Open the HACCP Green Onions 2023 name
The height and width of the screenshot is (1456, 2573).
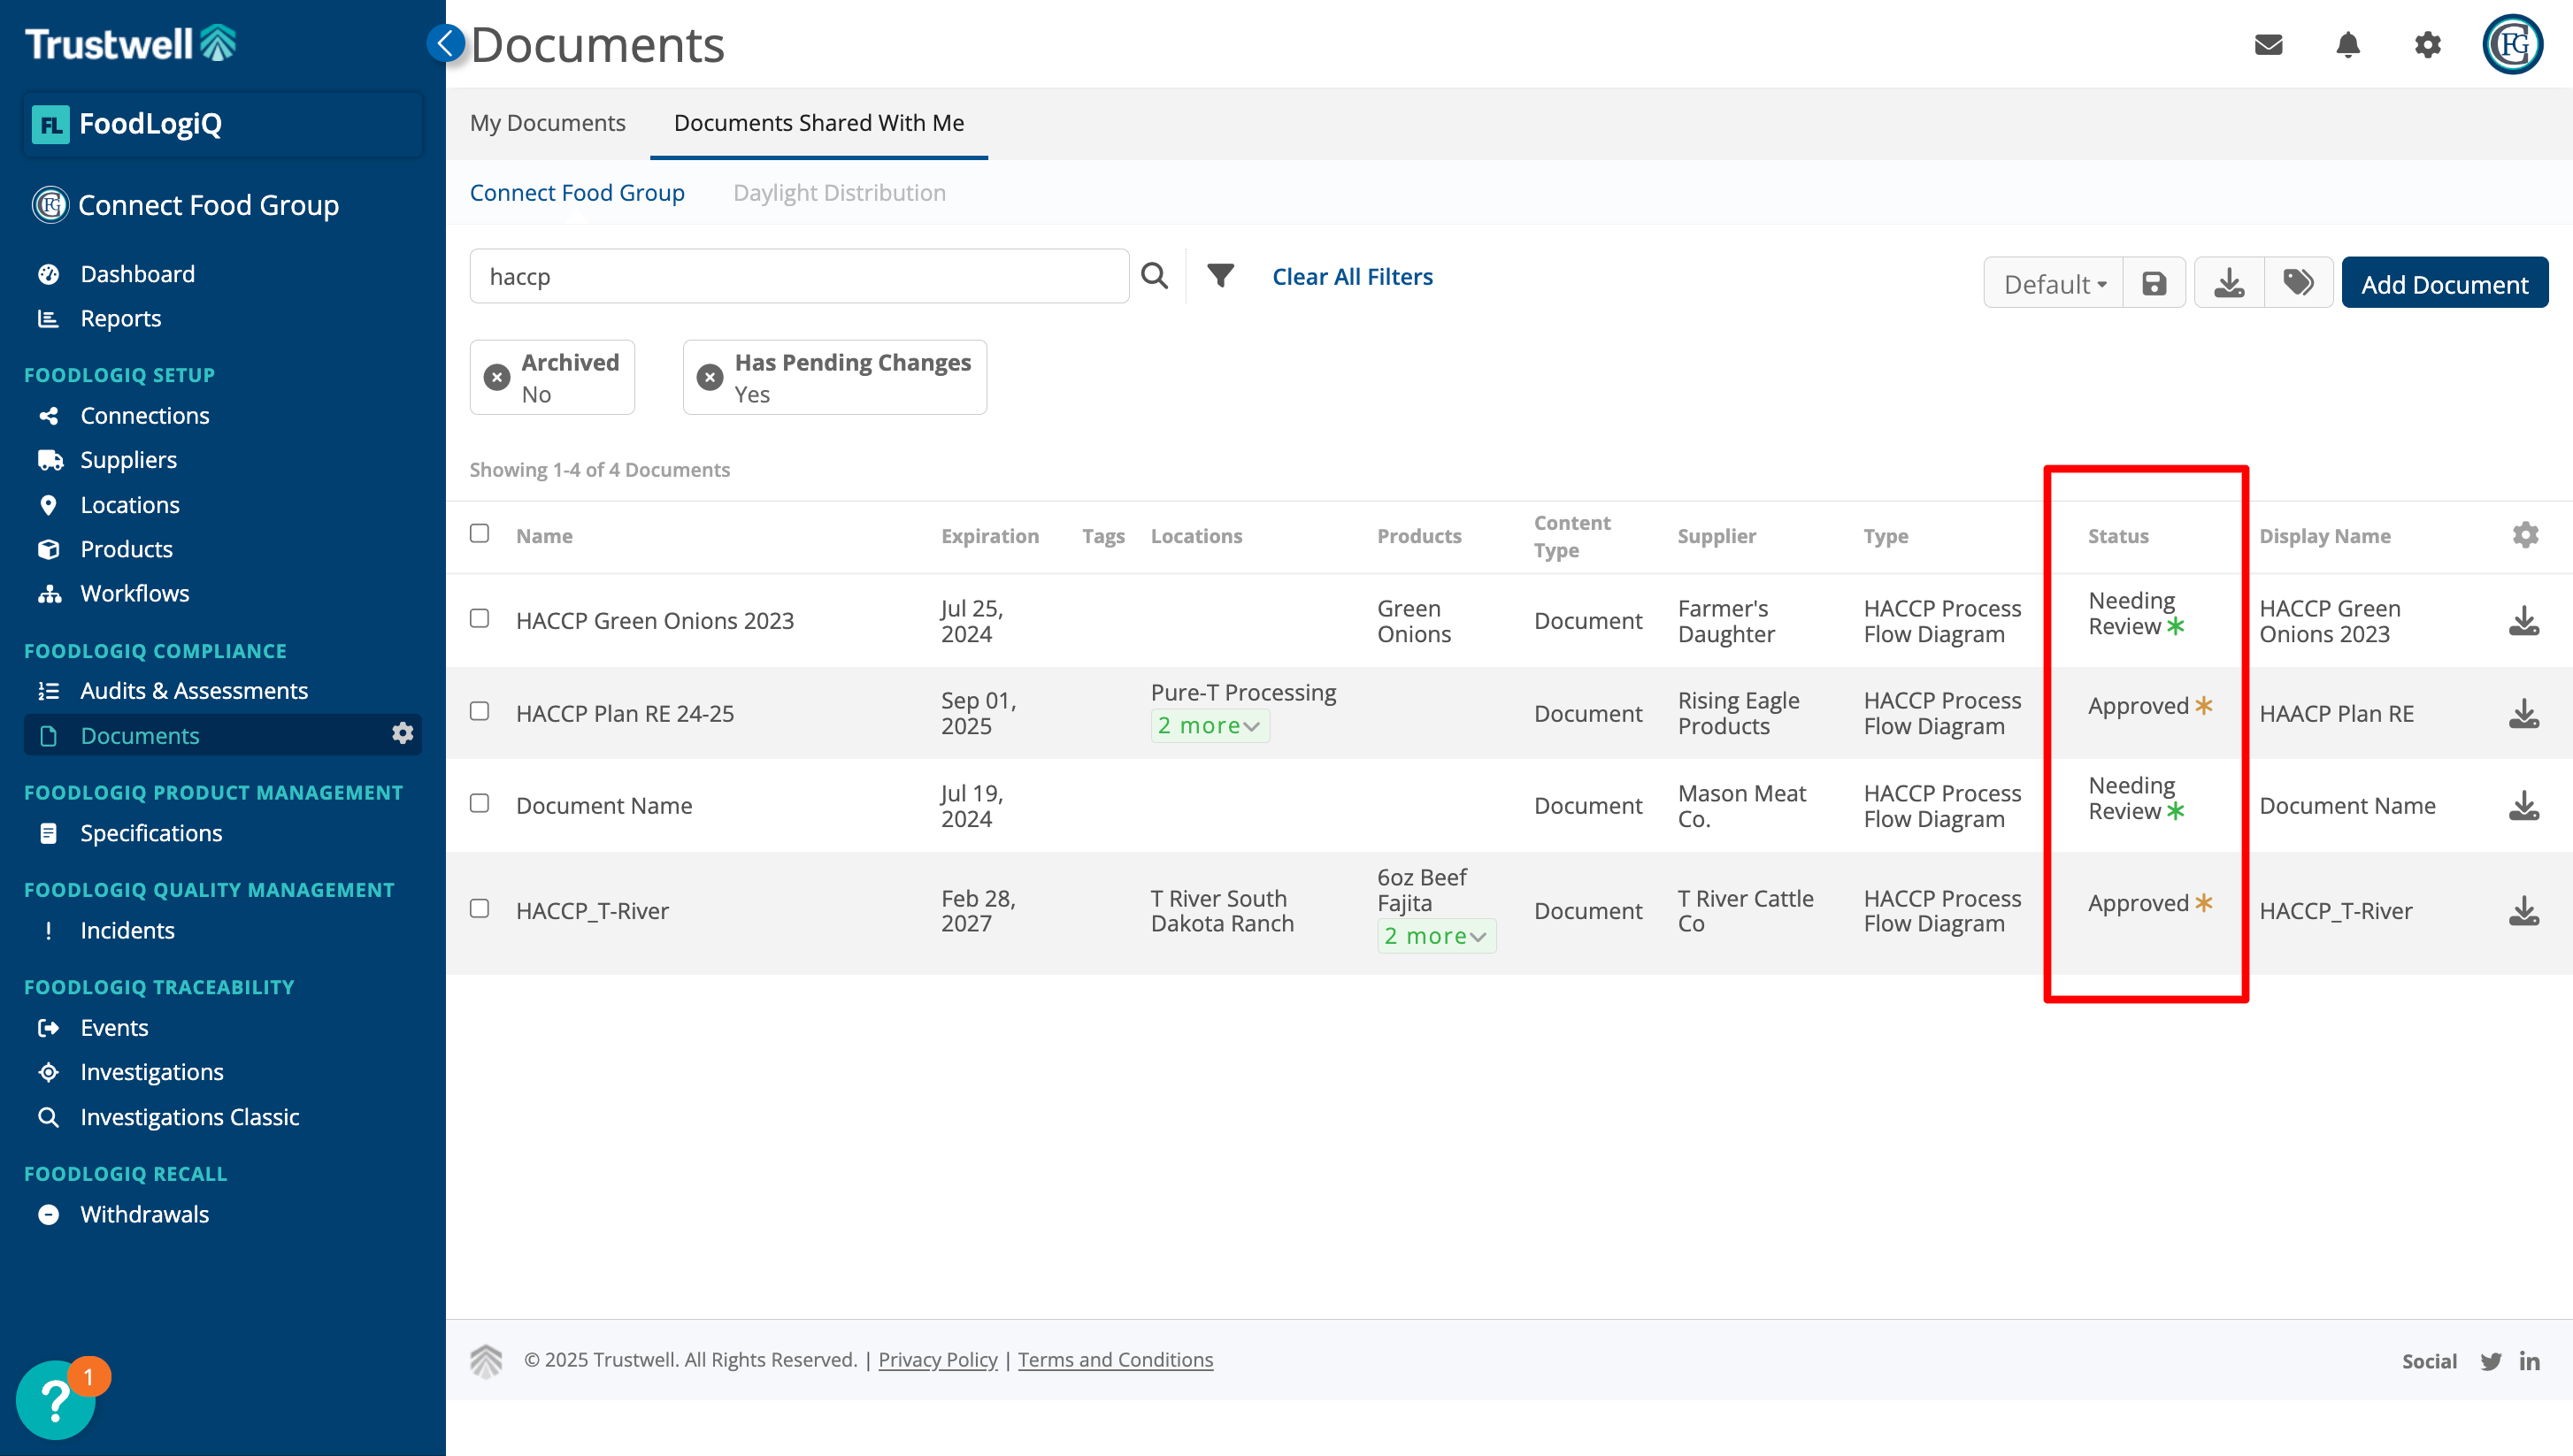[x=654, y=621]
